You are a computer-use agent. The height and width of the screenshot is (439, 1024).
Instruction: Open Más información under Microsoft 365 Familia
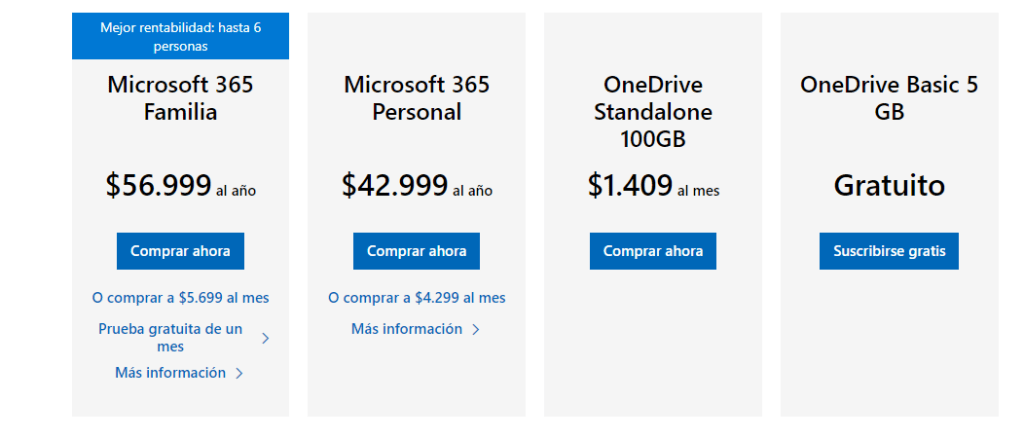pyautogui.click(x=170, y=373)
